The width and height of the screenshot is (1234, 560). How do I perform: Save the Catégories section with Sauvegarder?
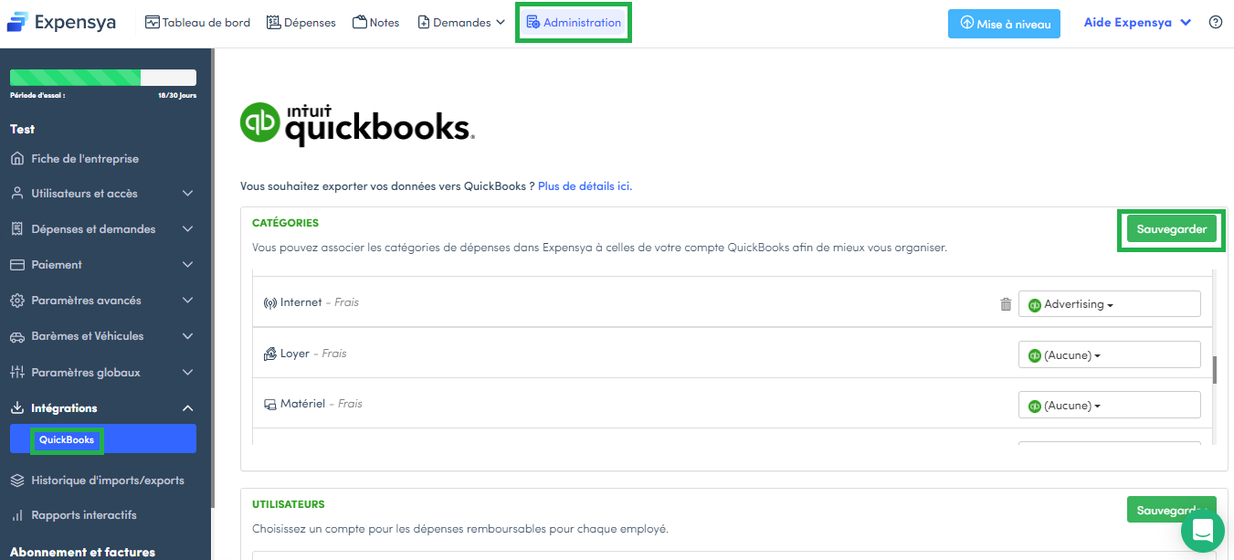1171,229
